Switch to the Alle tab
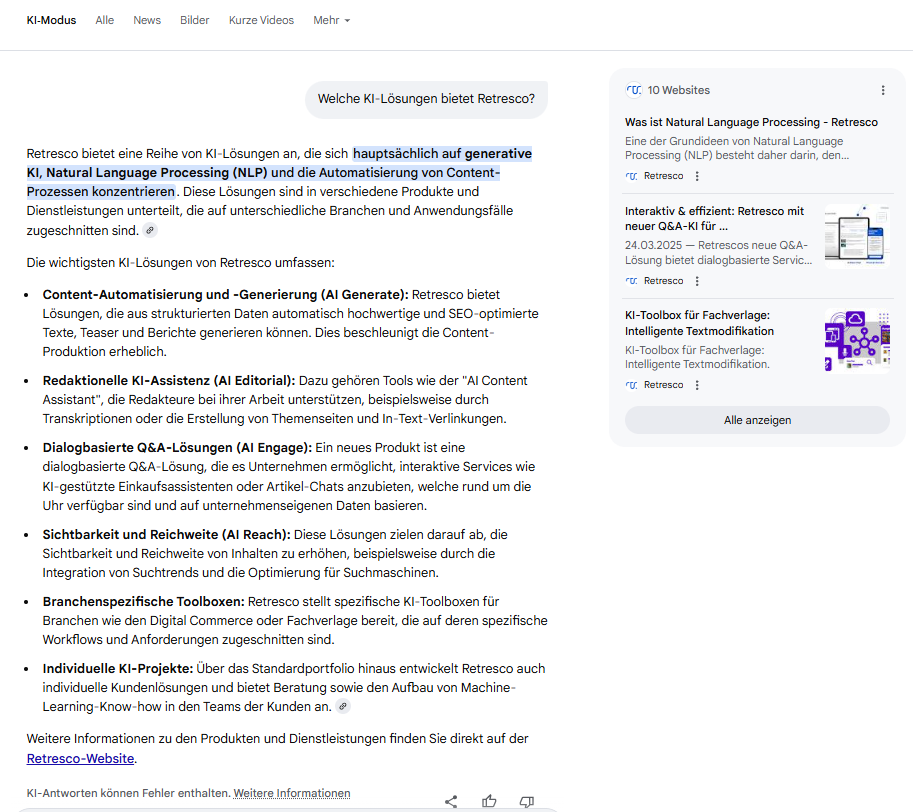Screen dimensions: 913x812 click(x=104, y=19)
